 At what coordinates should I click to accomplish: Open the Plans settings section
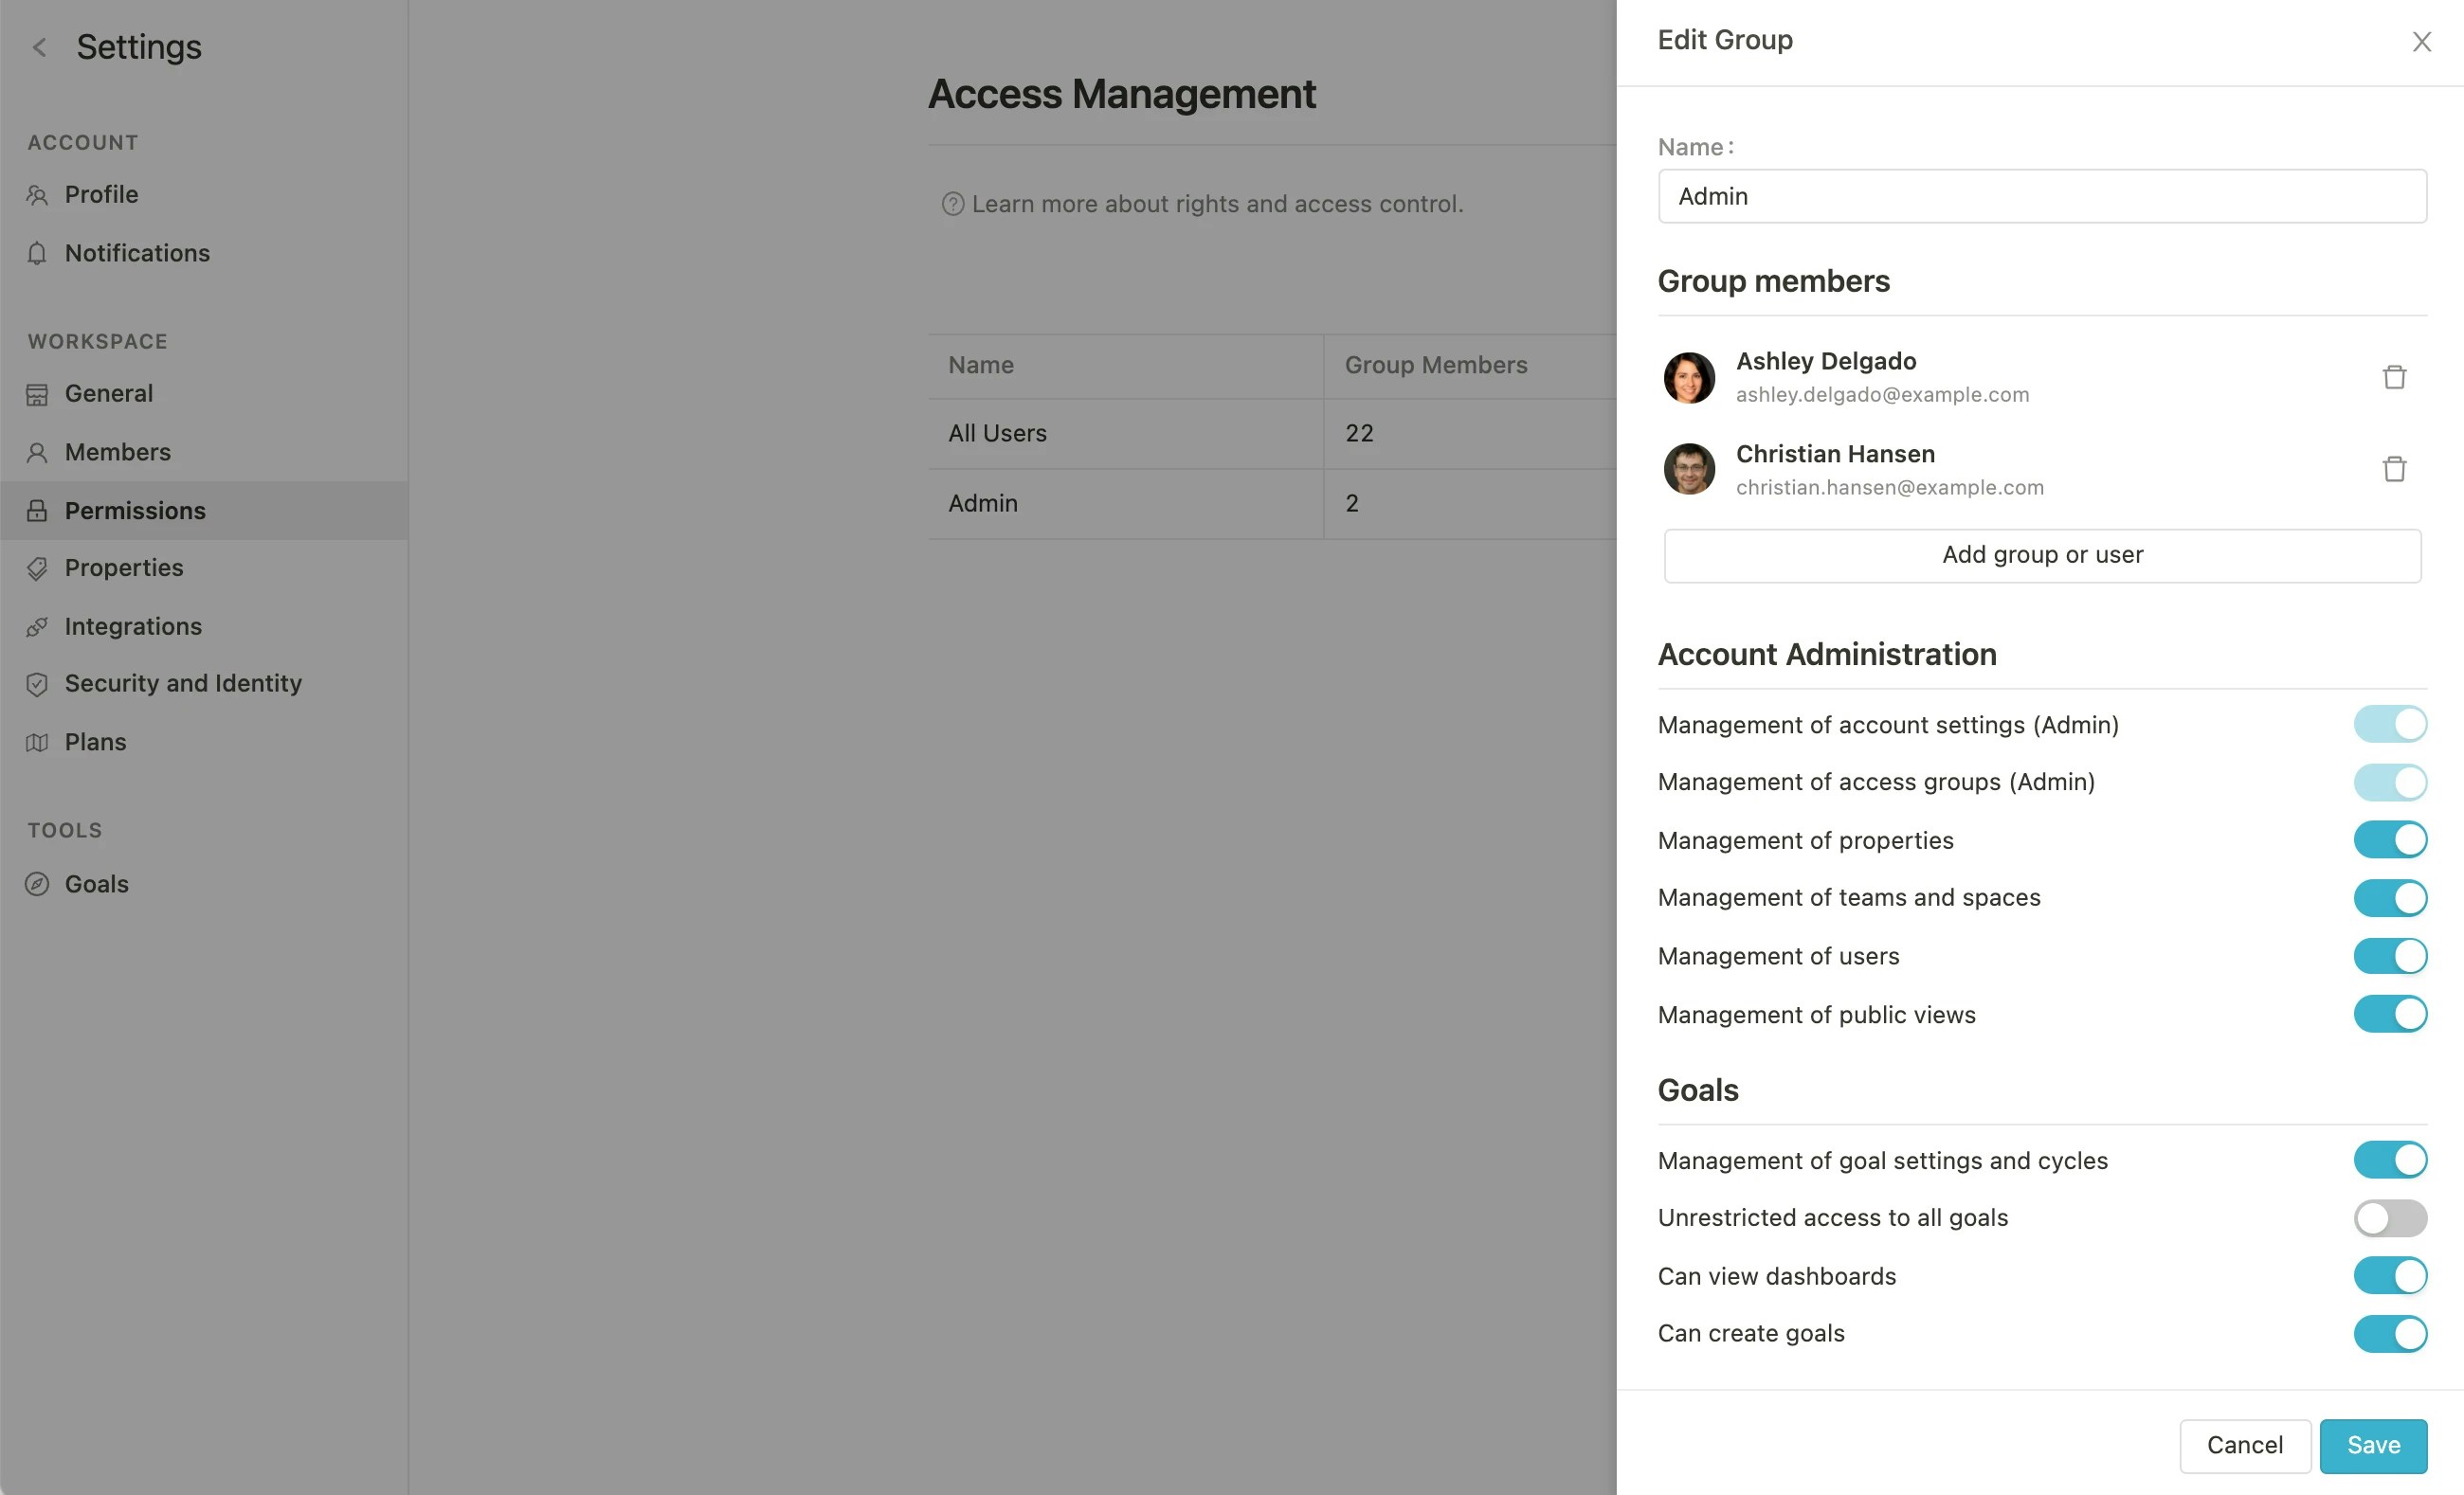pos(95,742)
